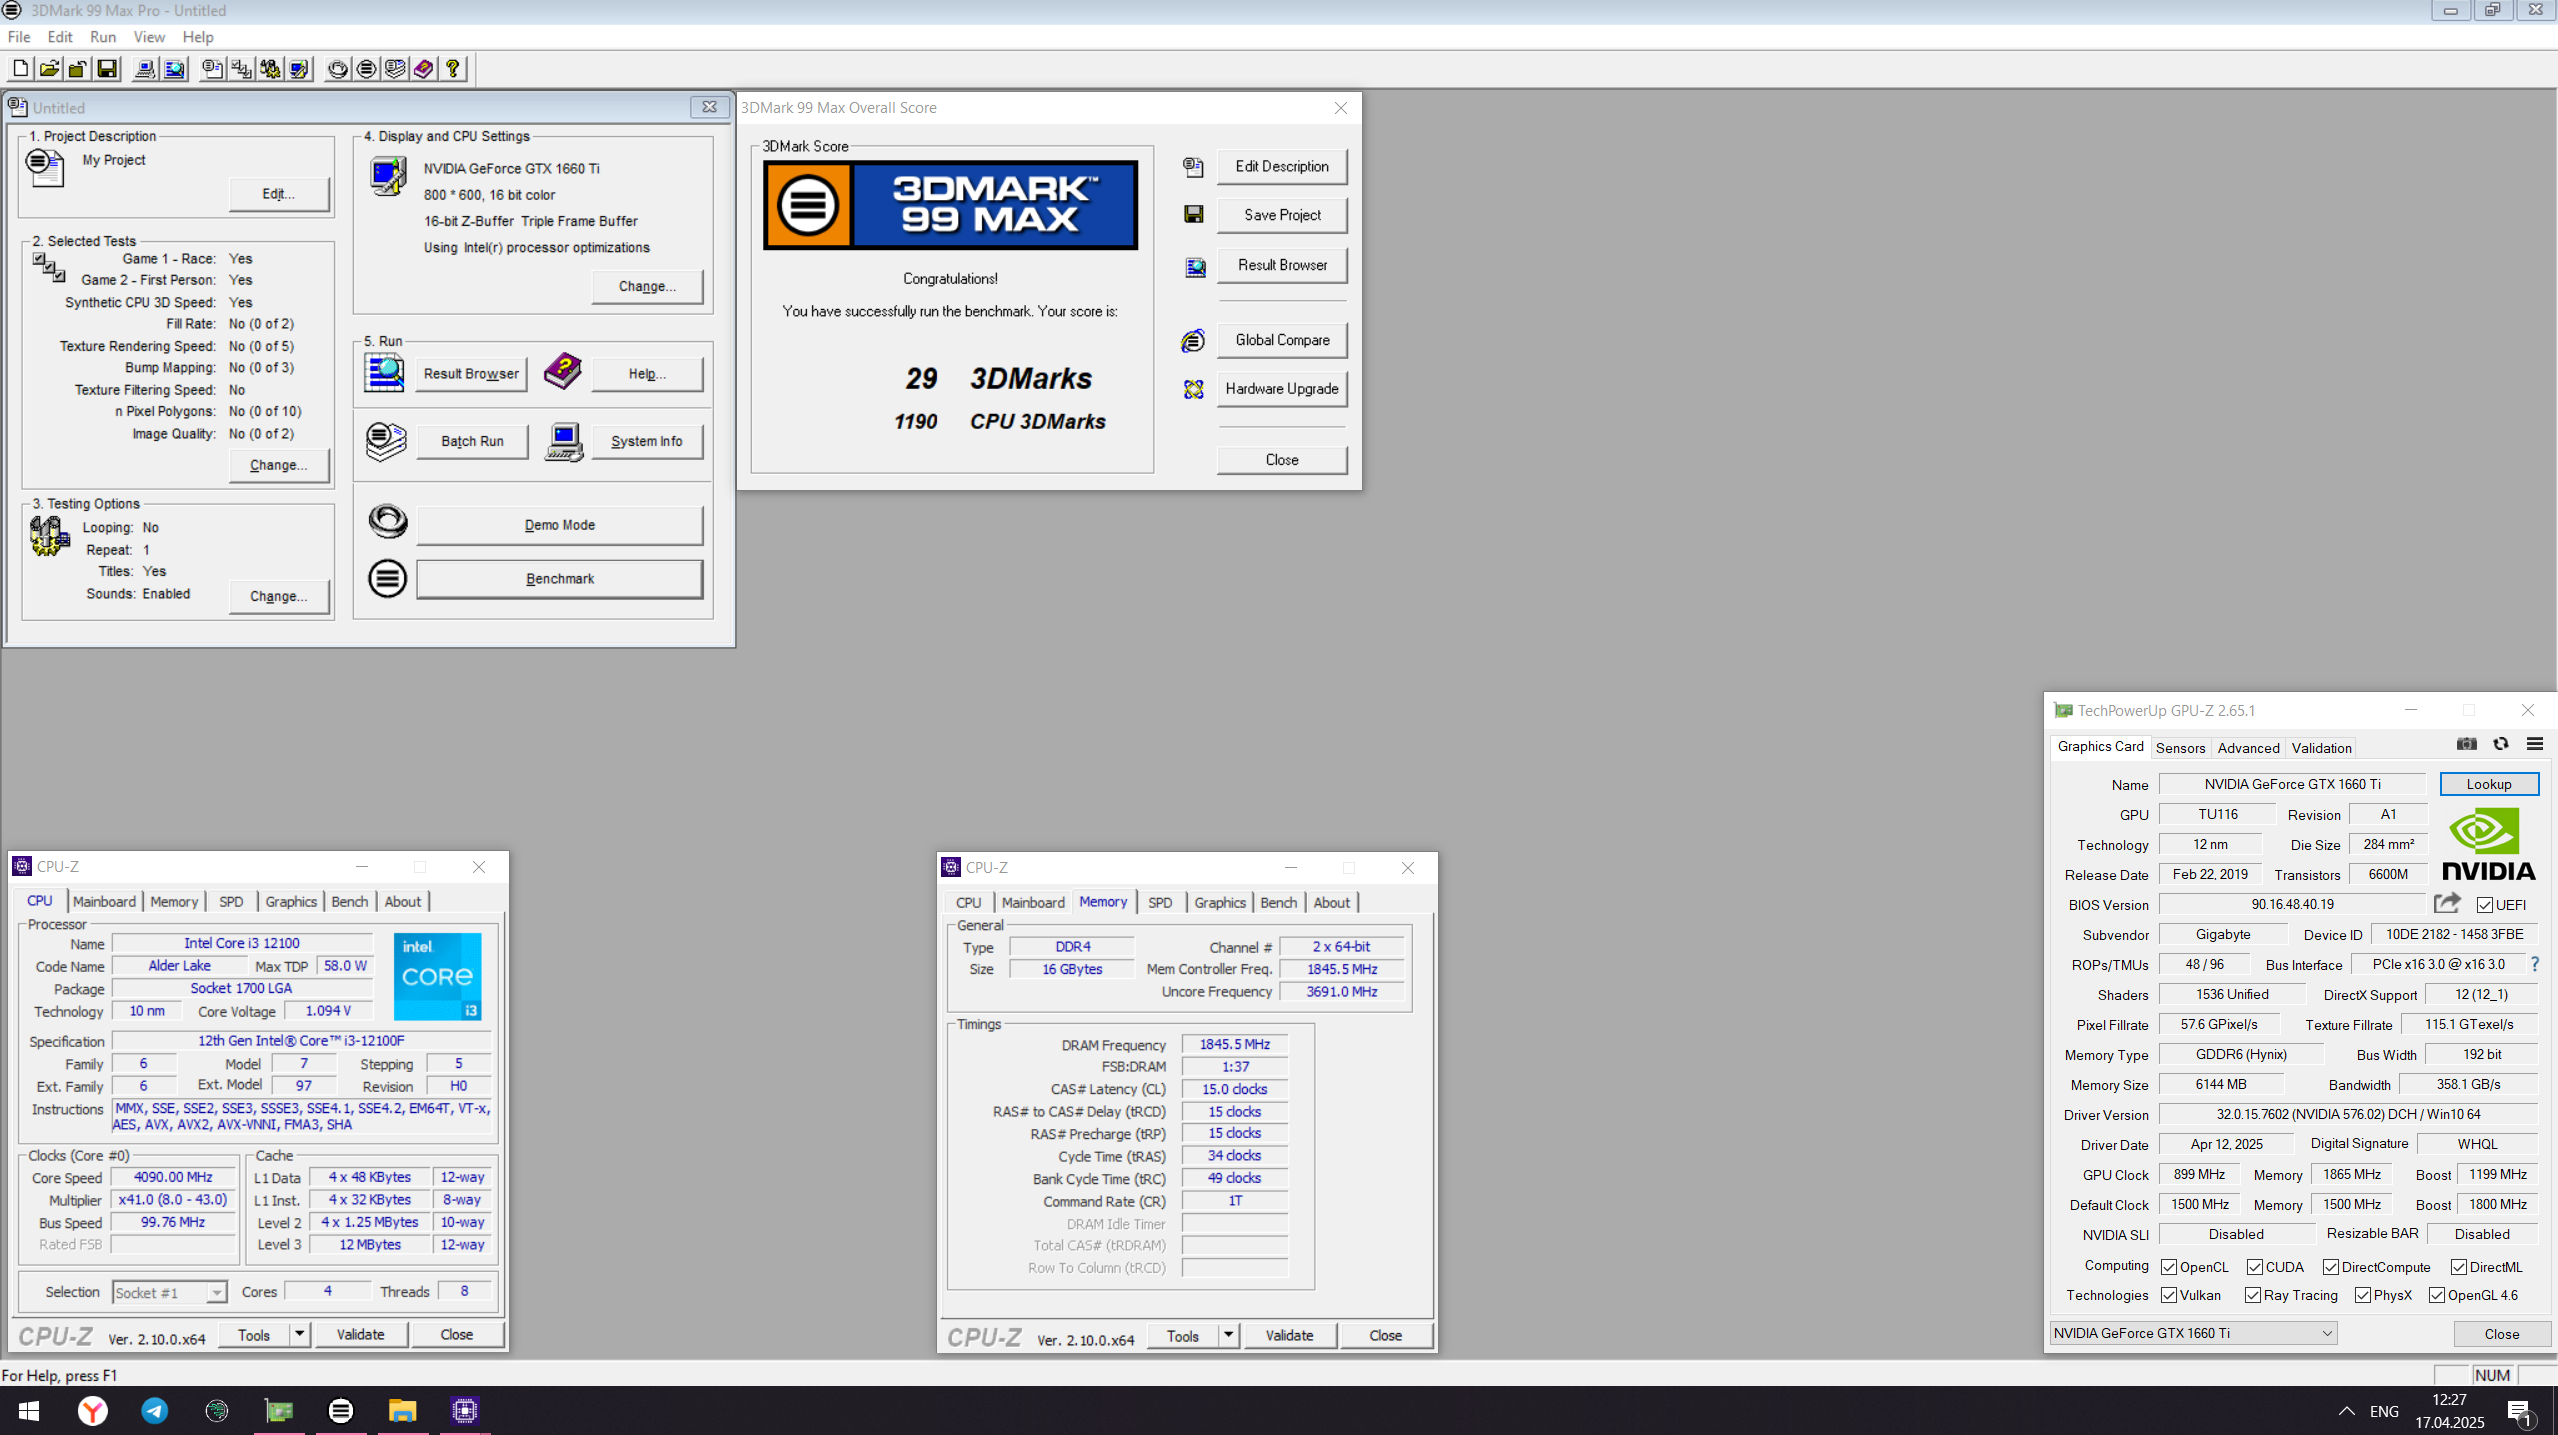Open Telegram from the taskbar
This screenshot has width=2558, height=1435.
154,1410
